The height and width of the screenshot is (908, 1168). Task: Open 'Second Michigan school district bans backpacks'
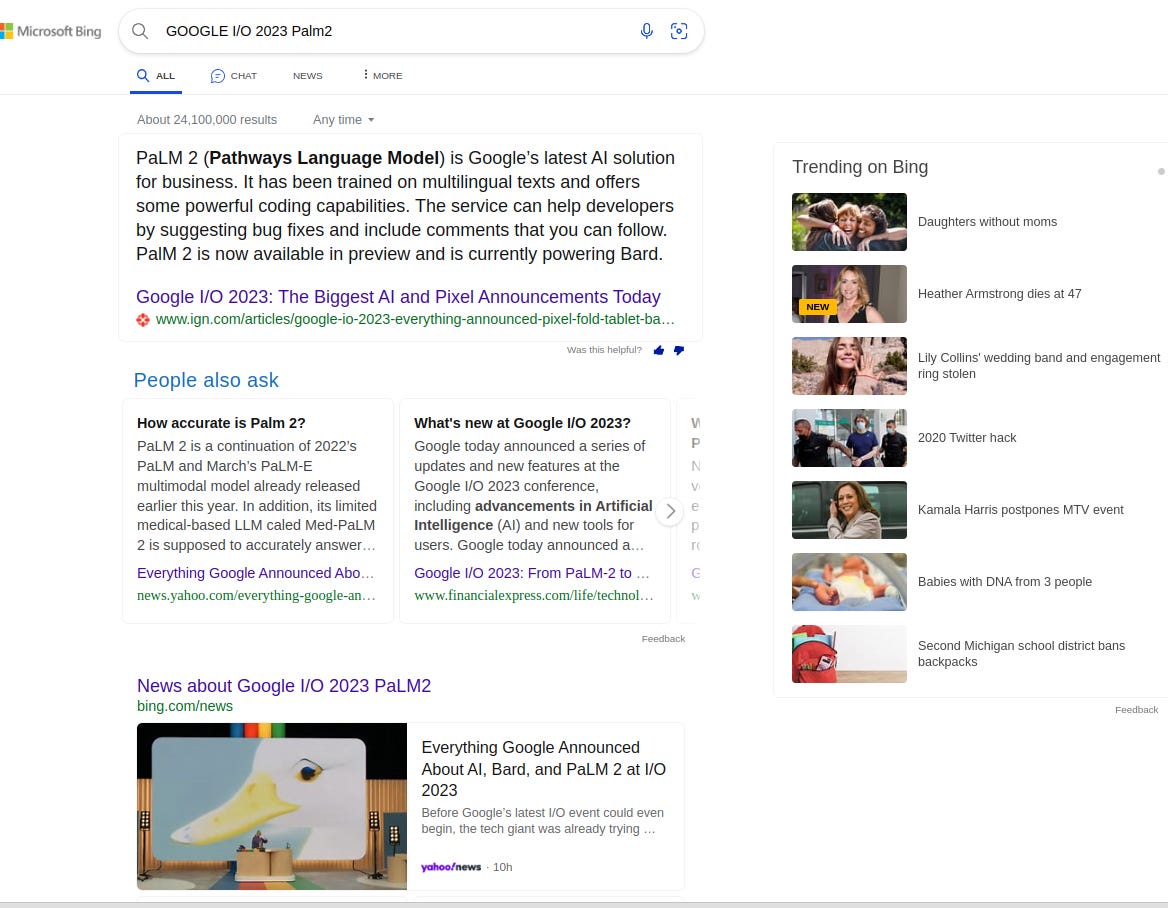click(x=1021, y=654)
